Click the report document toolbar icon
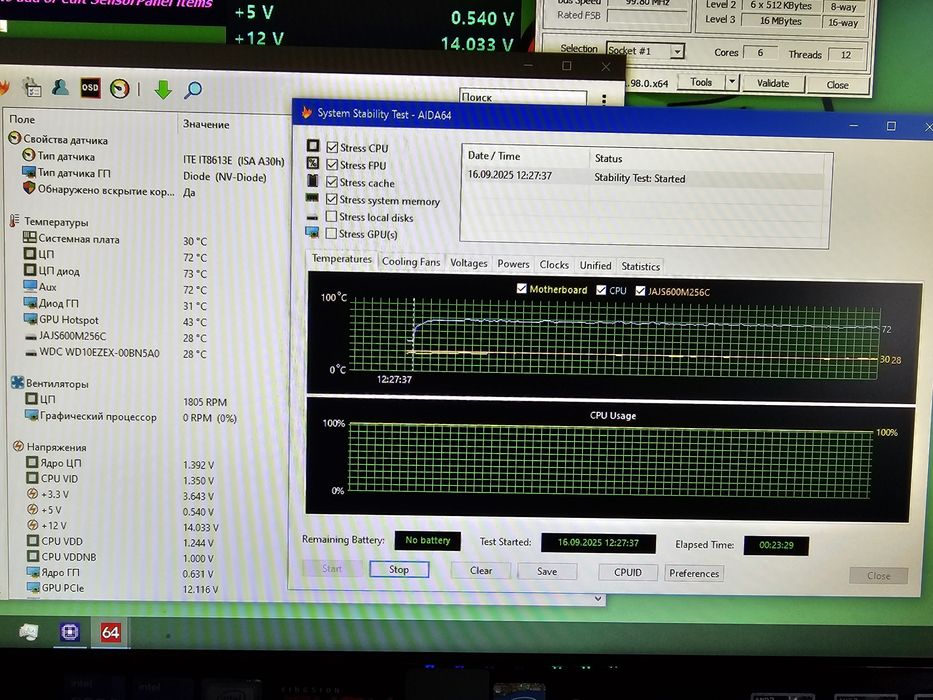 tap(32, 88)
